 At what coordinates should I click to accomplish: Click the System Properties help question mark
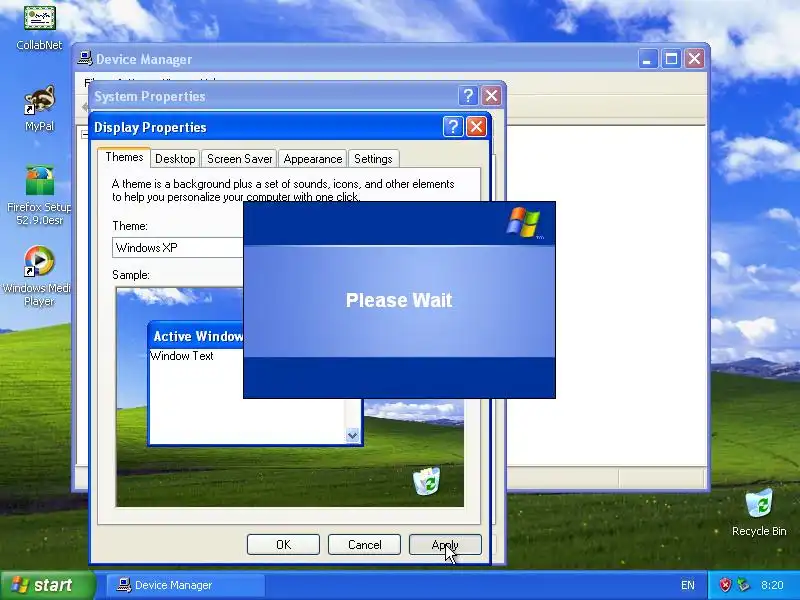pyautogui.click(x=468, y=95)
